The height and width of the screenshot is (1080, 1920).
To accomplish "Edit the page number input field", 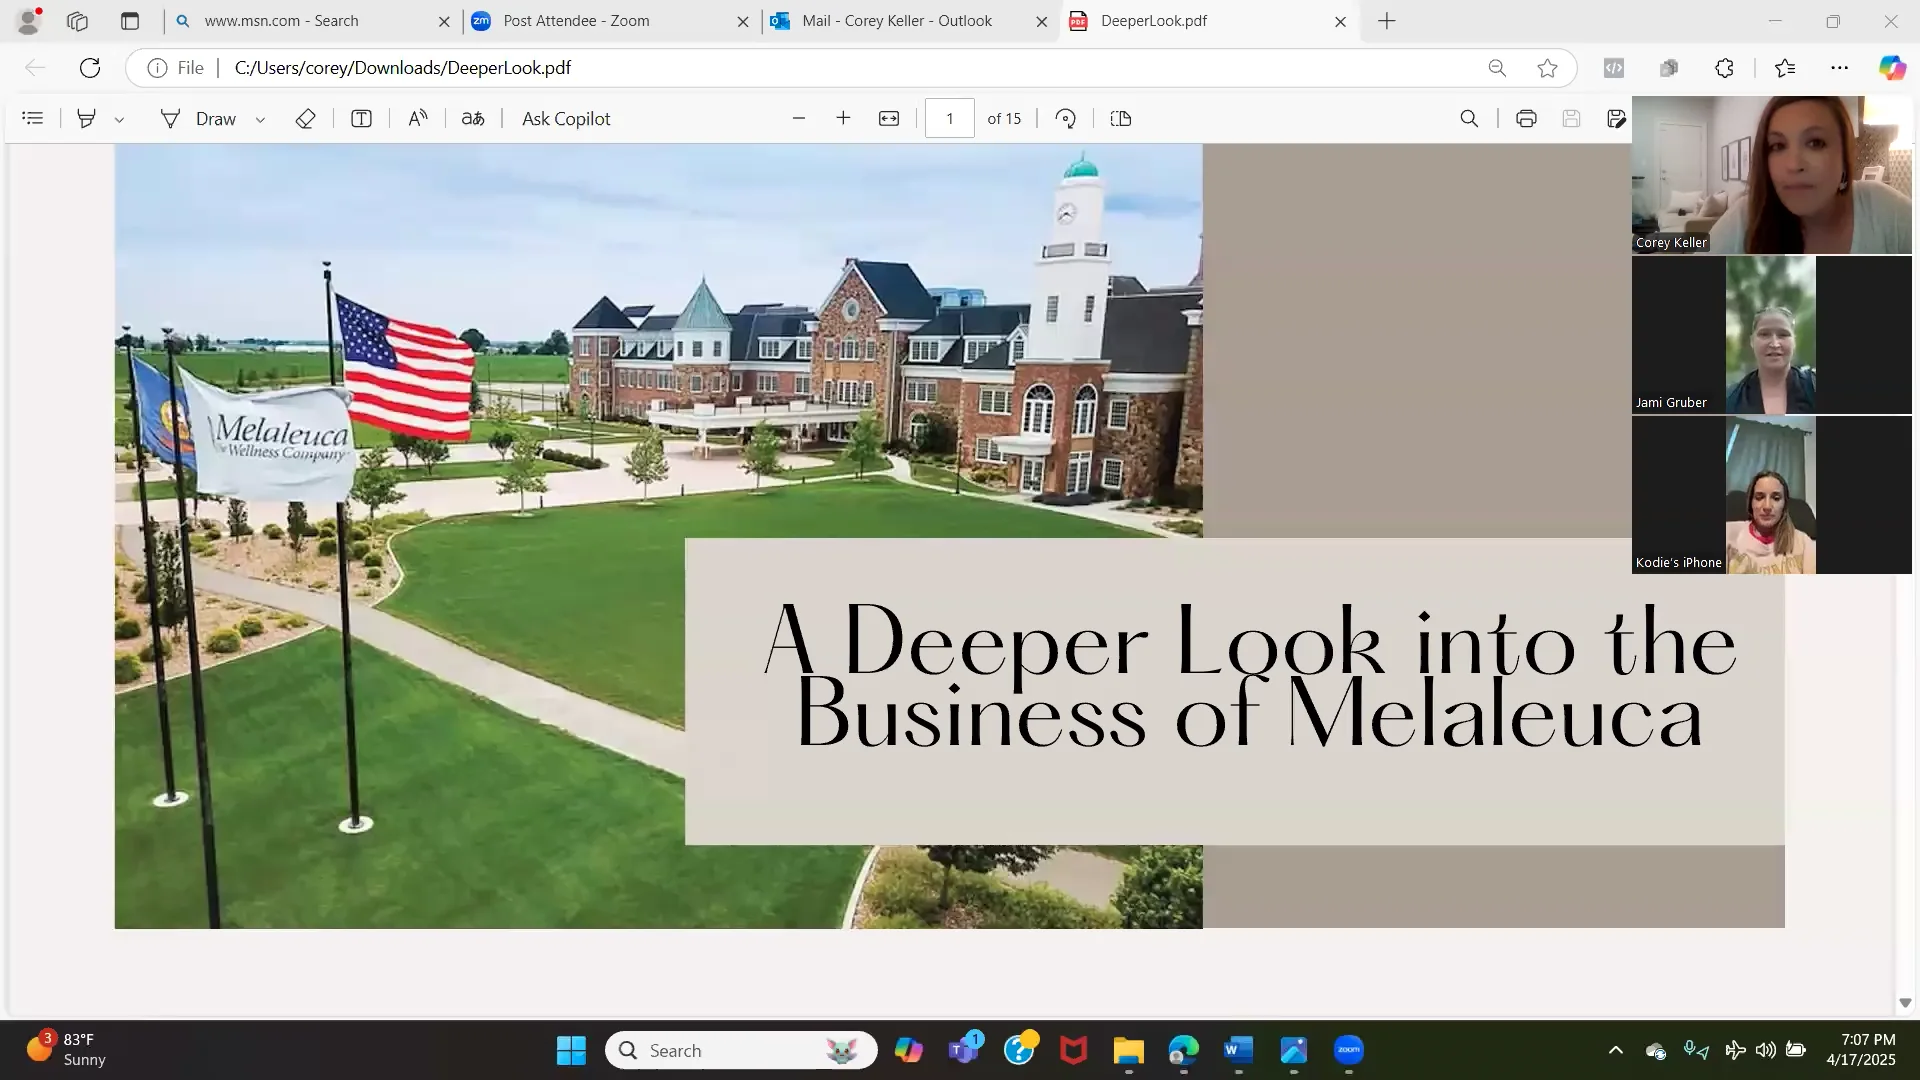I will 949,118.
